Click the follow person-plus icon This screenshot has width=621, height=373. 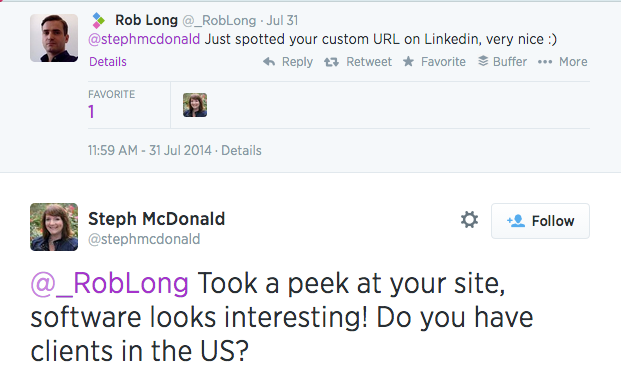point(516,221)
